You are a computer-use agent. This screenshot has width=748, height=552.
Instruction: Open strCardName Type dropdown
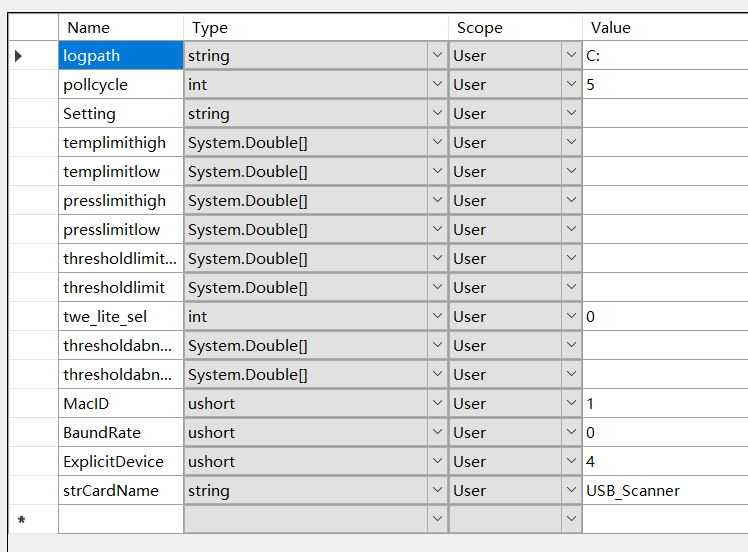click(437, 490)
